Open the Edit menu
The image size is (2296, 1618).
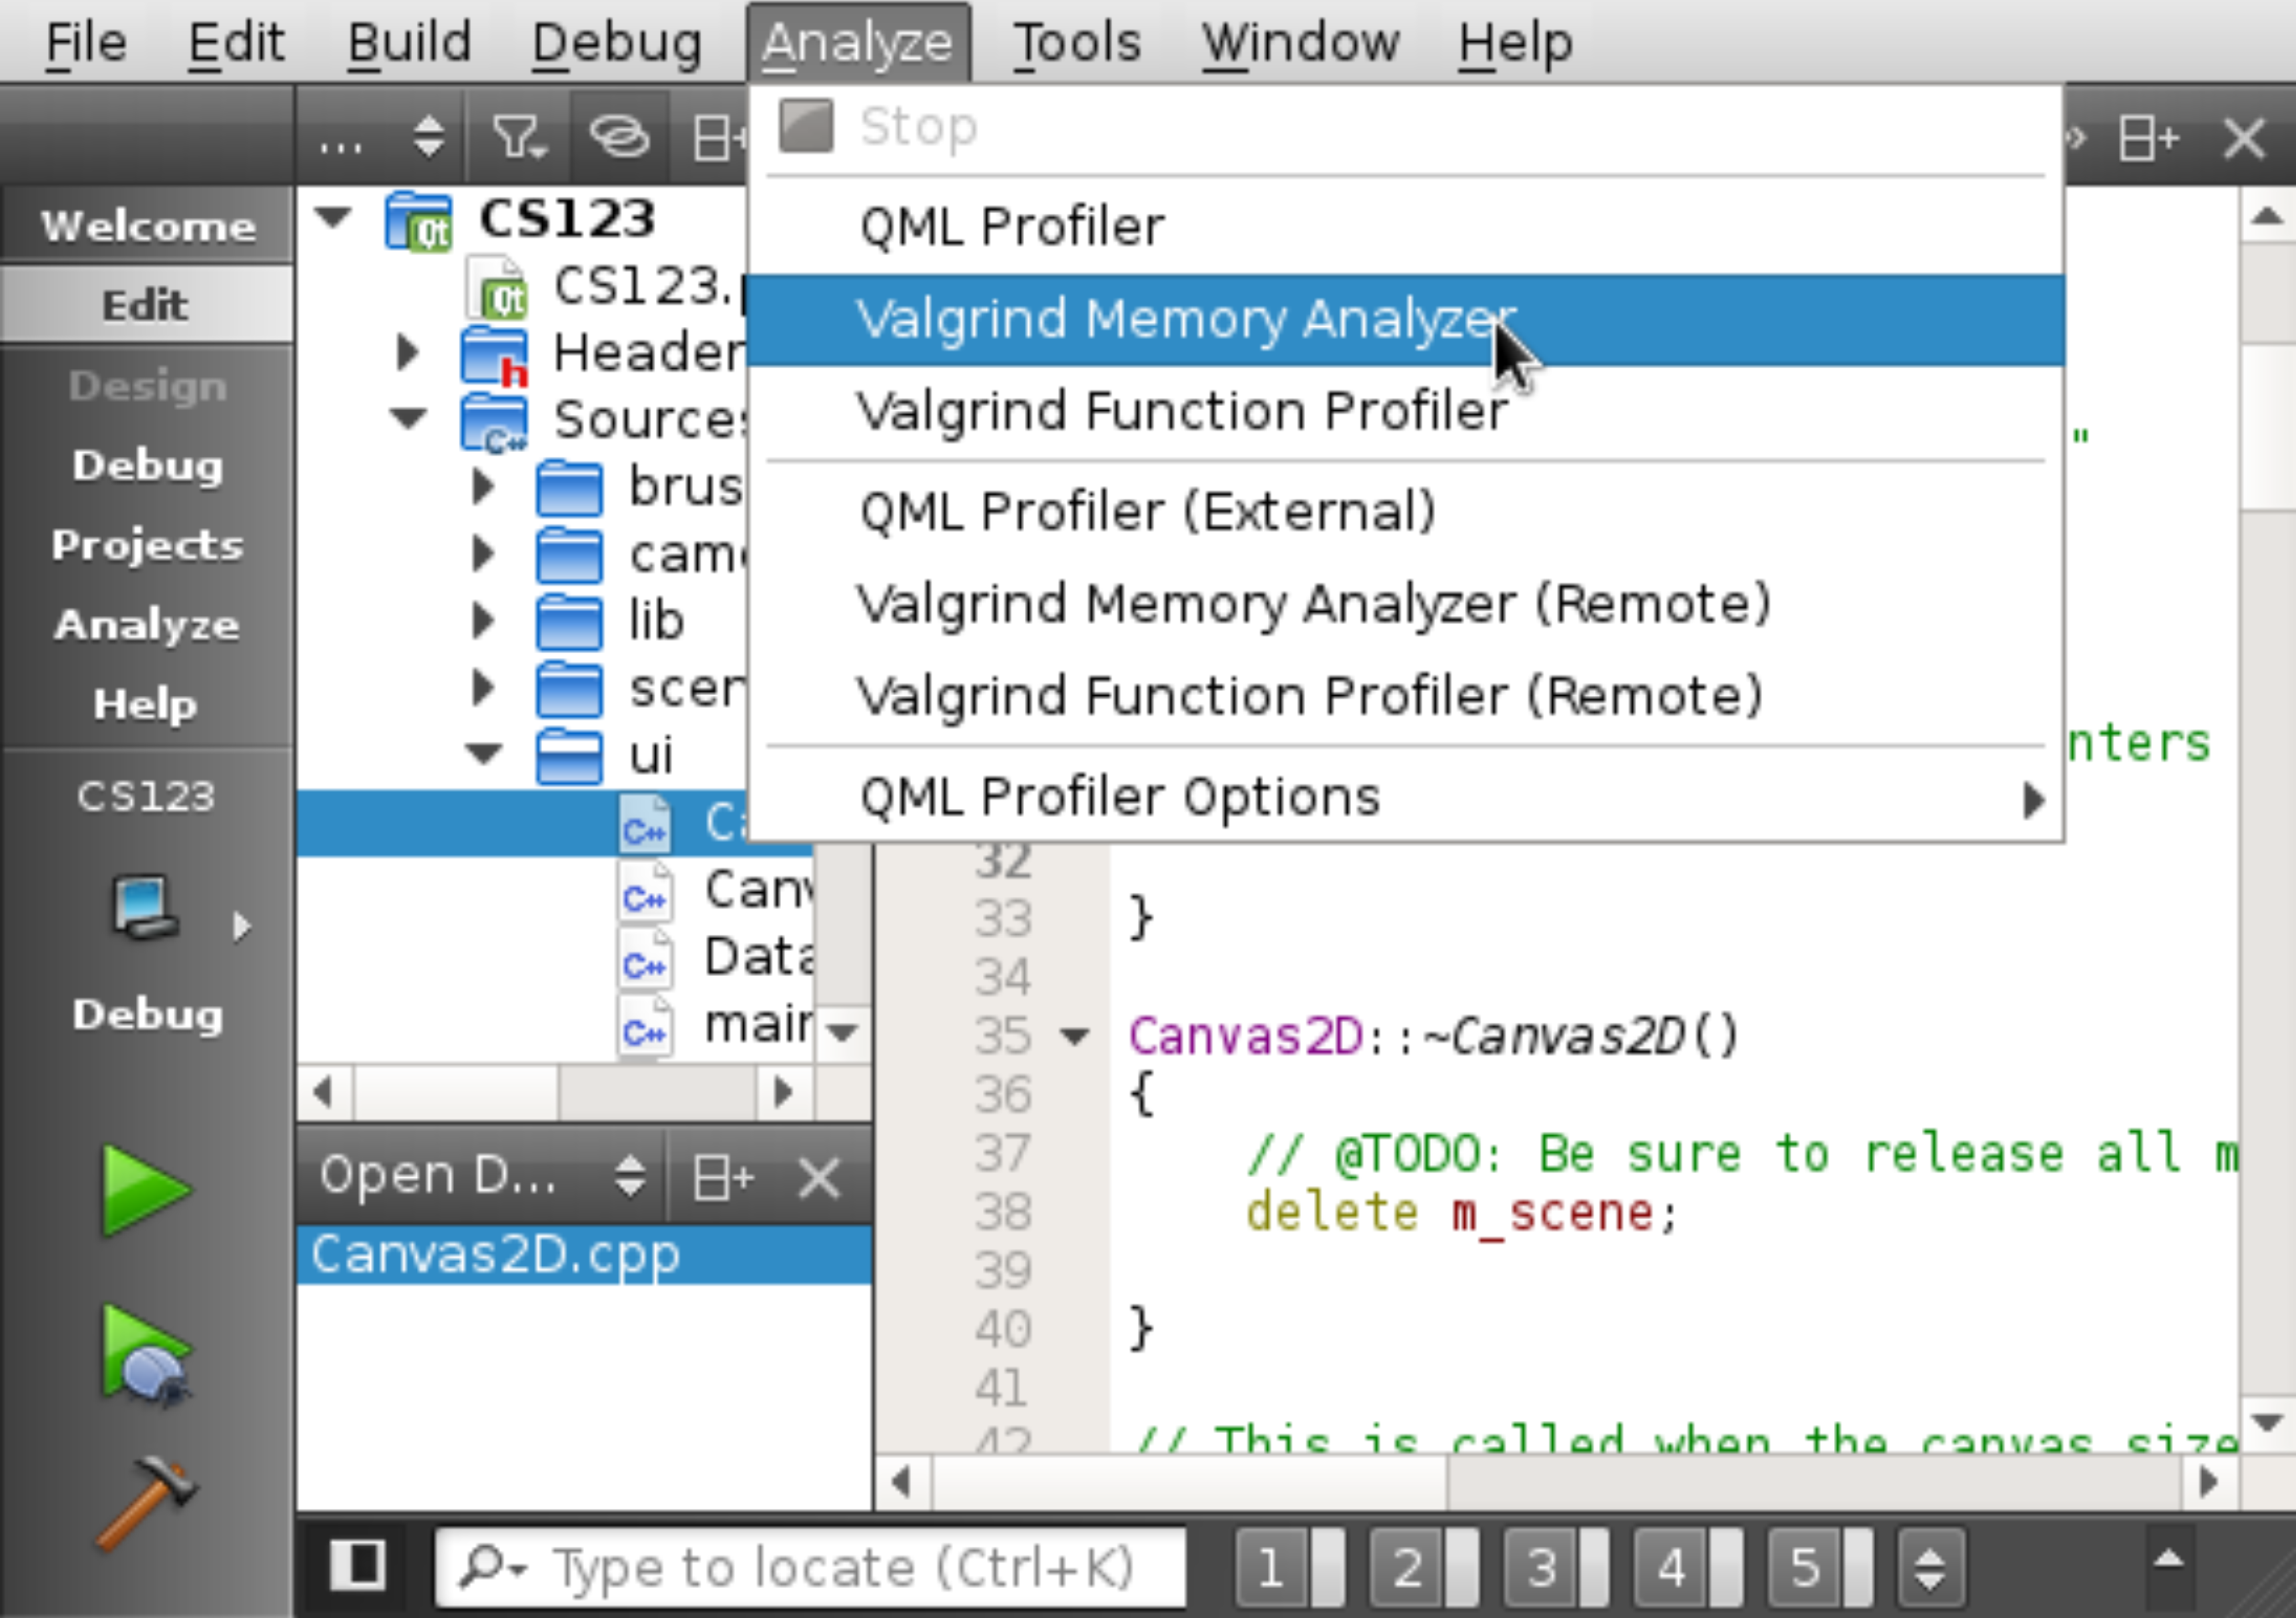(237, 43)
